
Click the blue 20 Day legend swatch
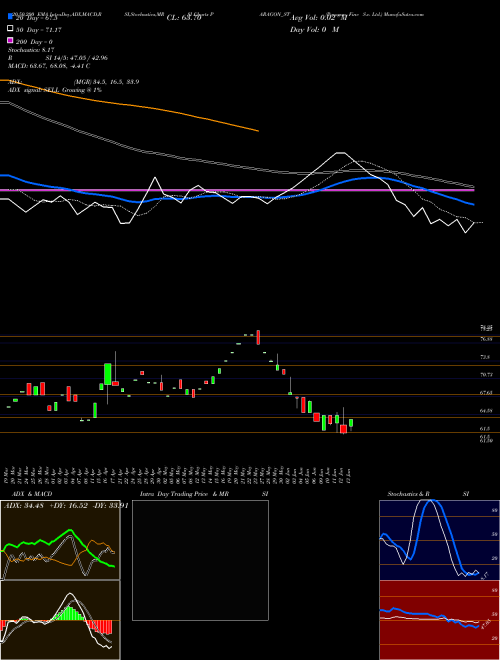[x=10, y=17]
